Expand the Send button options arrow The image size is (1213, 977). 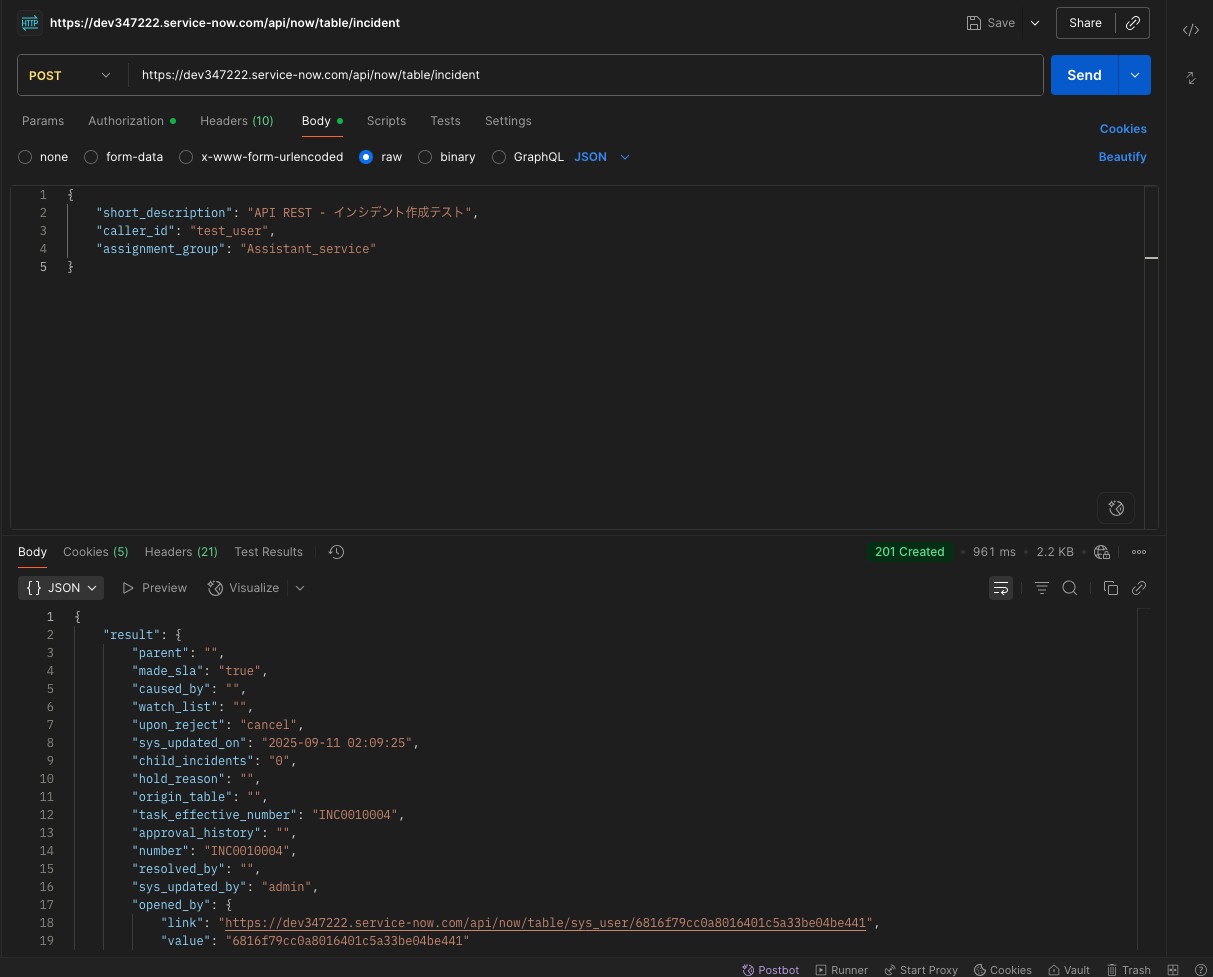point(1134,75)
